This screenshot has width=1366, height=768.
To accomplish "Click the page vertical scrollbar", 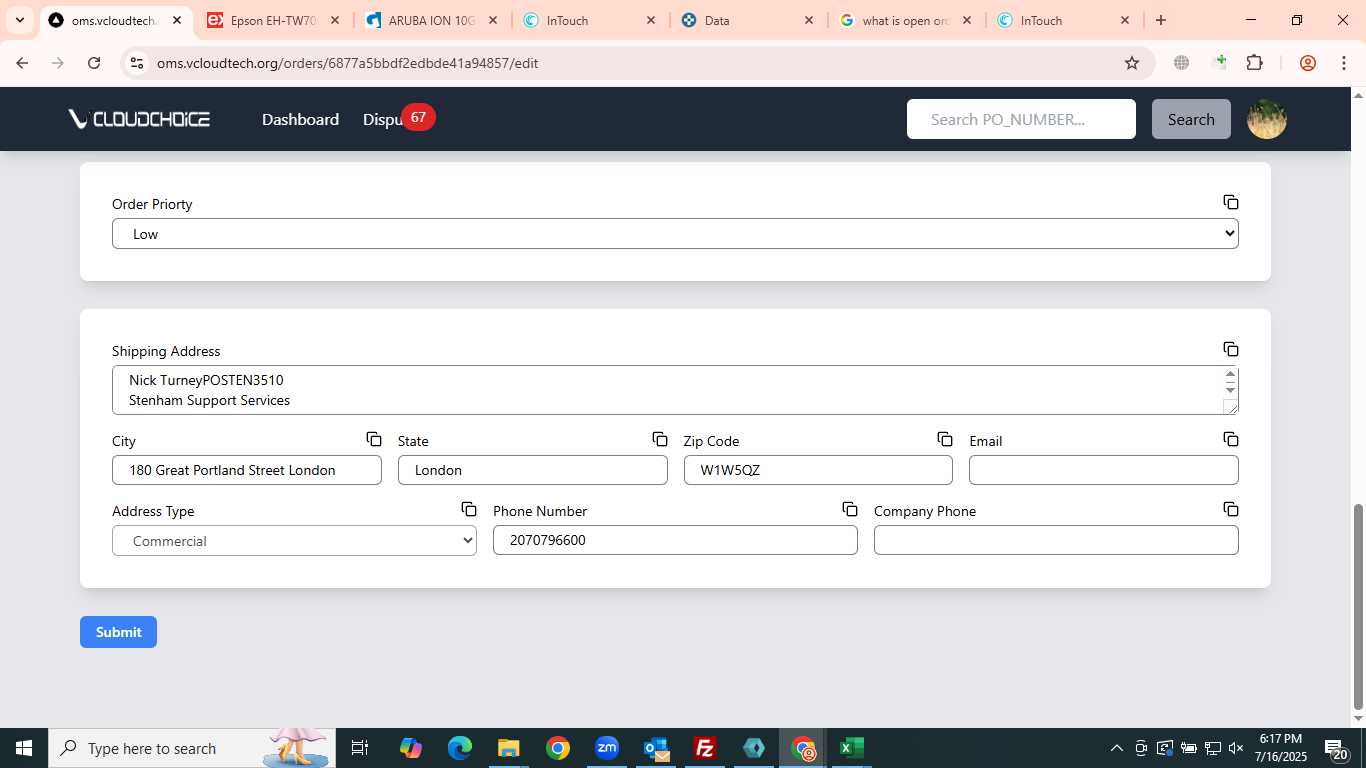I will tap(1358, 607).
